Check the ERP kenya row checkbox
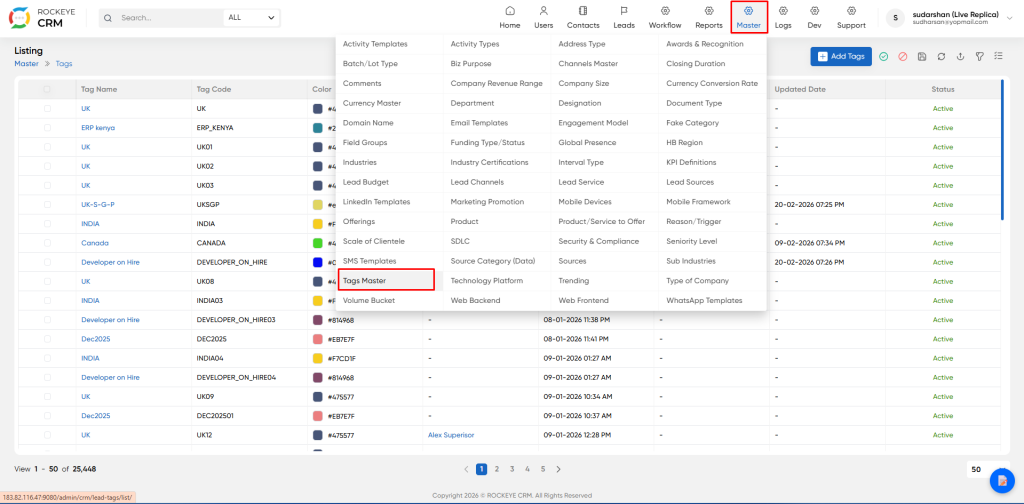Viewport: 1024px width, 504px height. click(47, 128)
